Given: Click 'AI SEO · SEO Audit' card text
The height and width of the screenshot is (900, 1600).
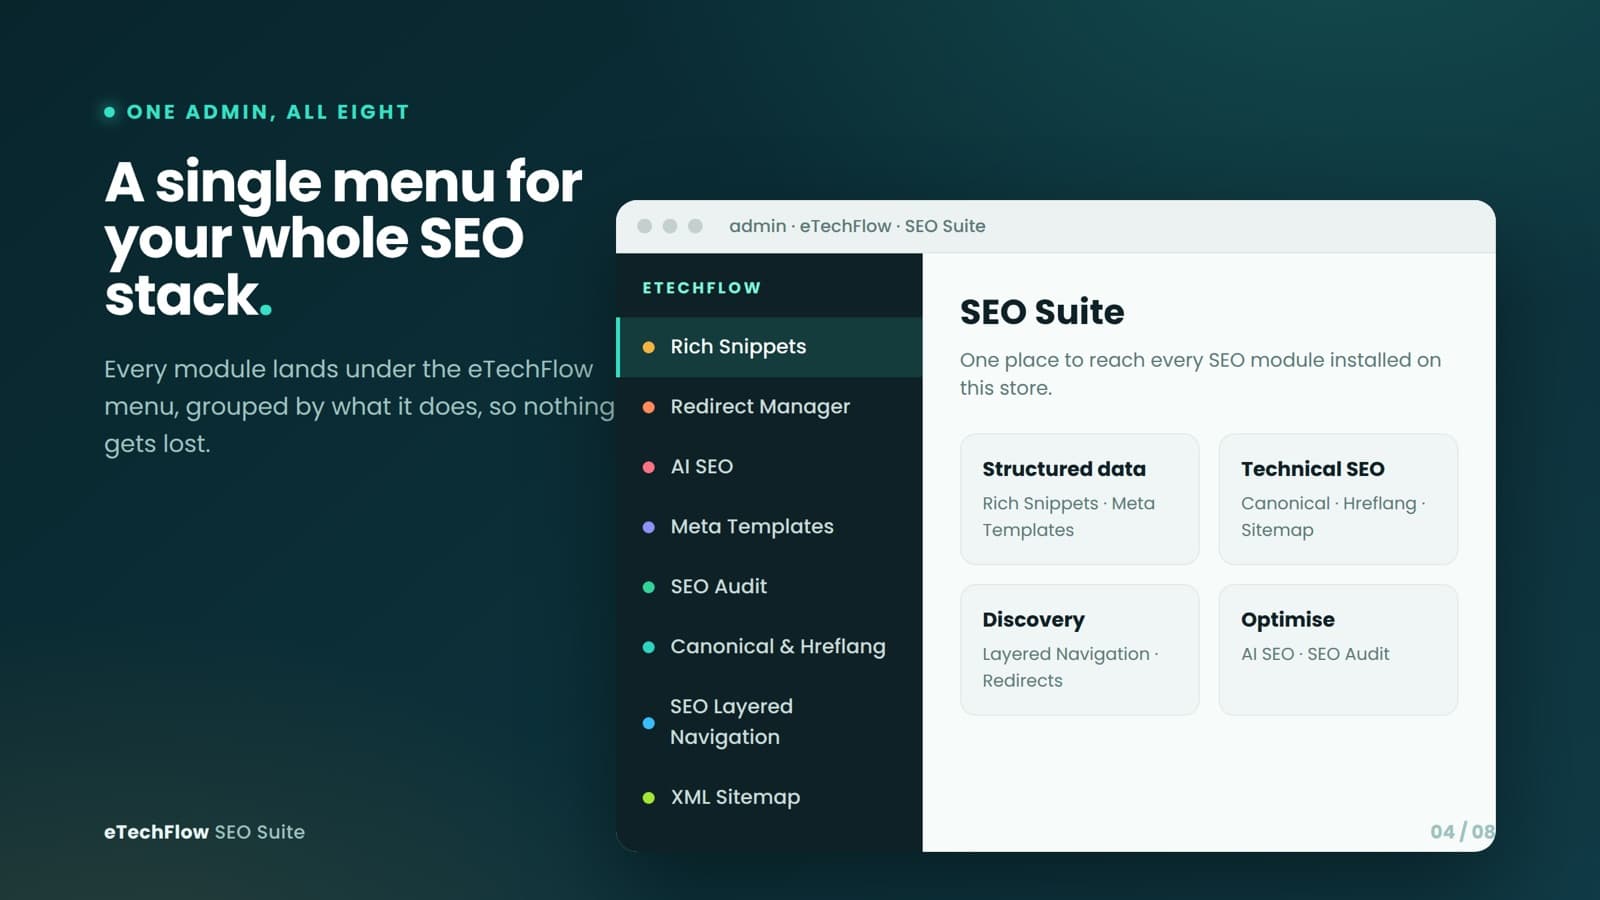Looking at the screenshot, I should [1315, 654].
